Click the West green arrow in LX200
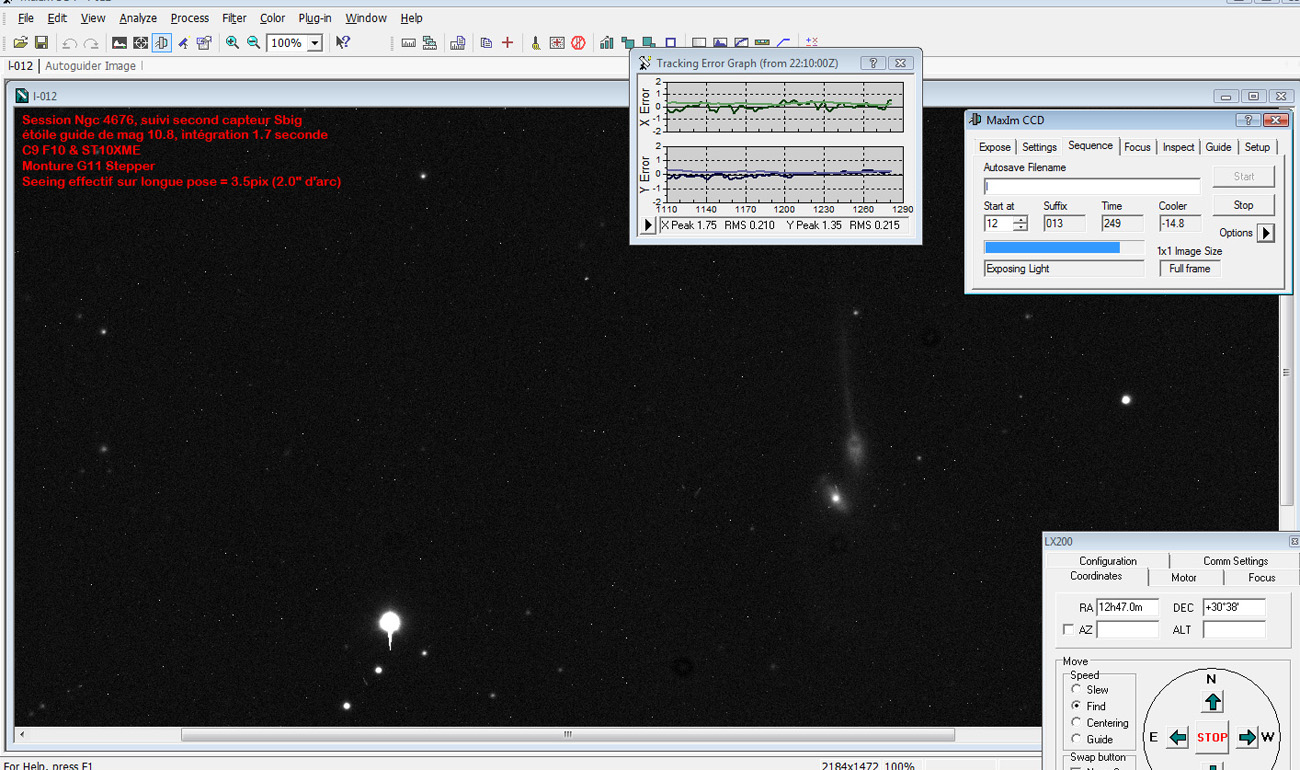This screenshot has height=770, width=1300. point(1247,738)
